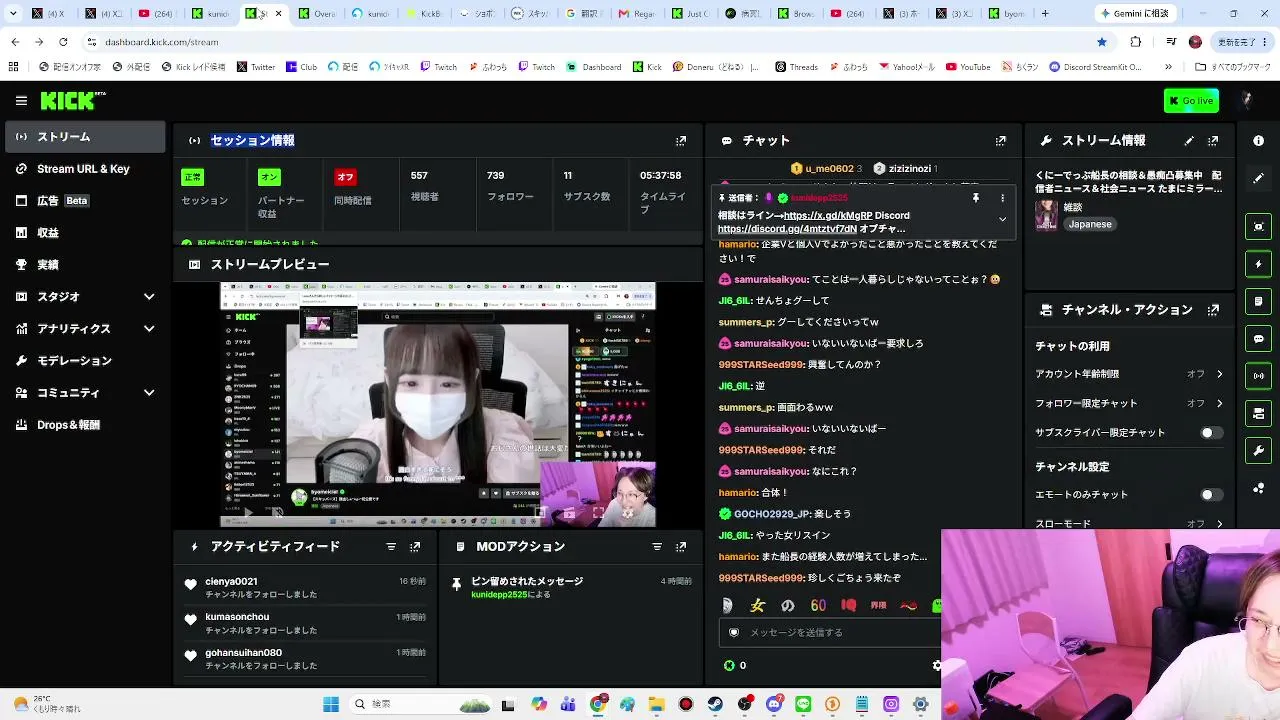Pop out the アクティビティフィード panel
Image resolution: width=1280 pixels, height=720 pixels.
pos(415,547)
